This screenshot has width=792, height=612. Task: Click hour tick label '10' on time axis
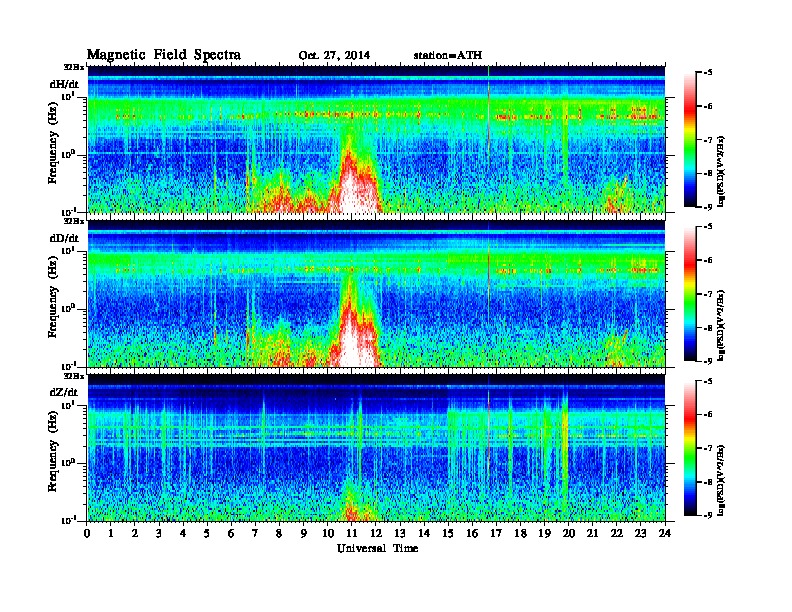click(328, 534)
